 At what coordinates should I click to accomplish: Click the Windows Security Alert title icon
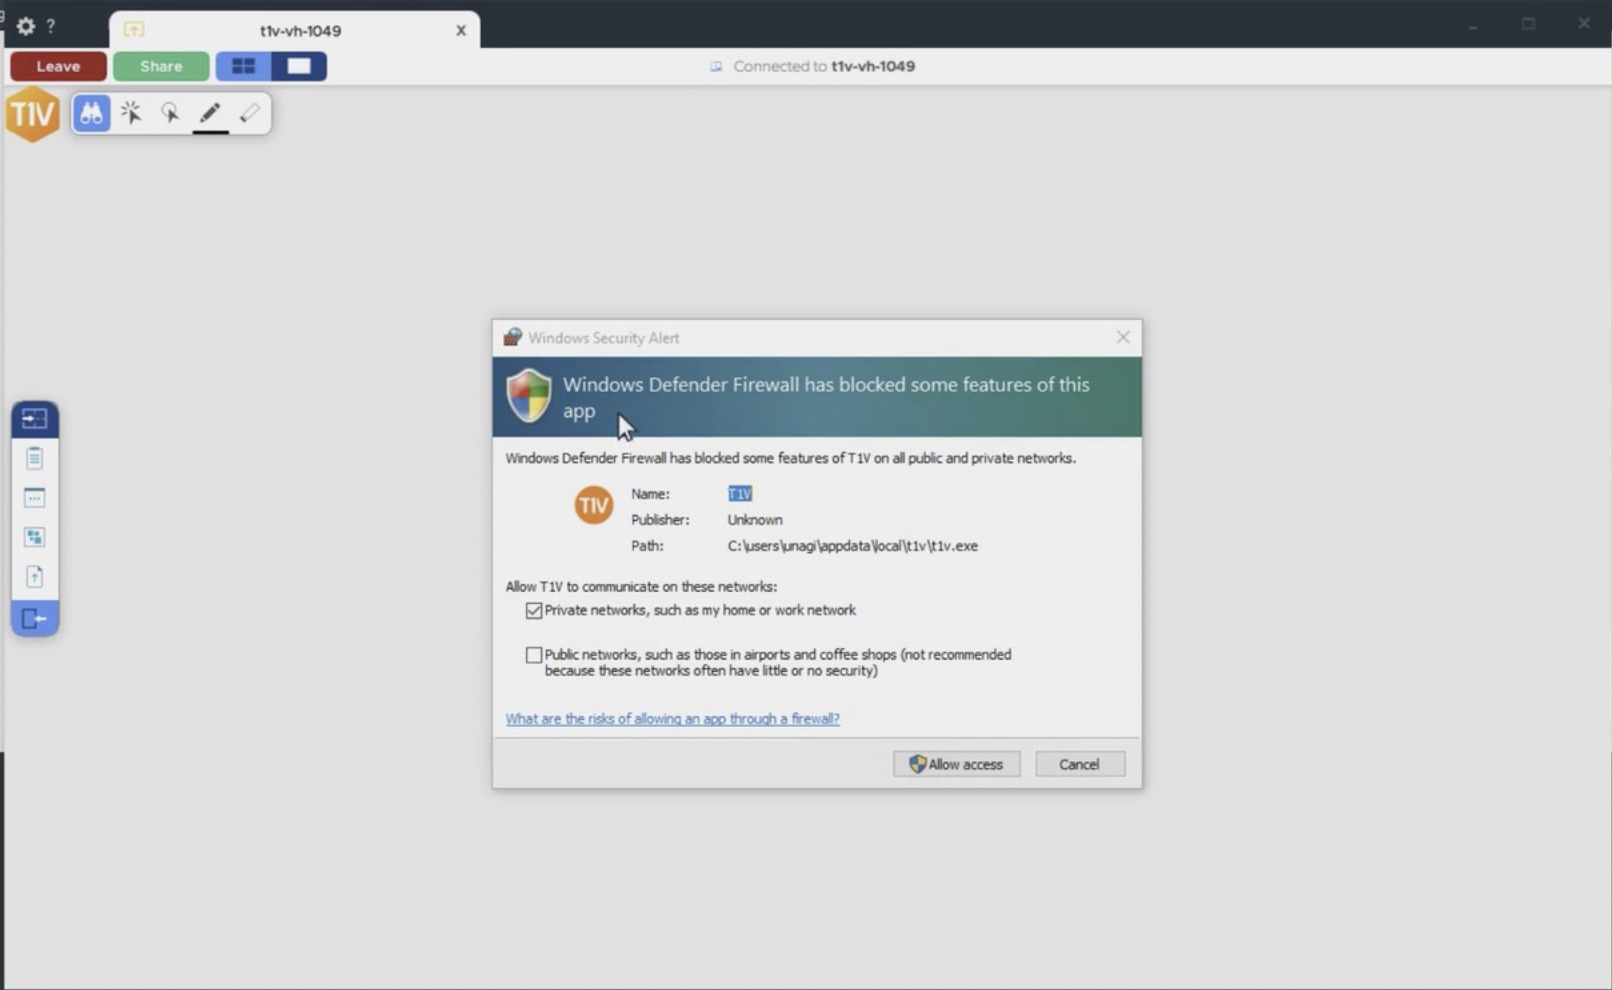[512, 337]
